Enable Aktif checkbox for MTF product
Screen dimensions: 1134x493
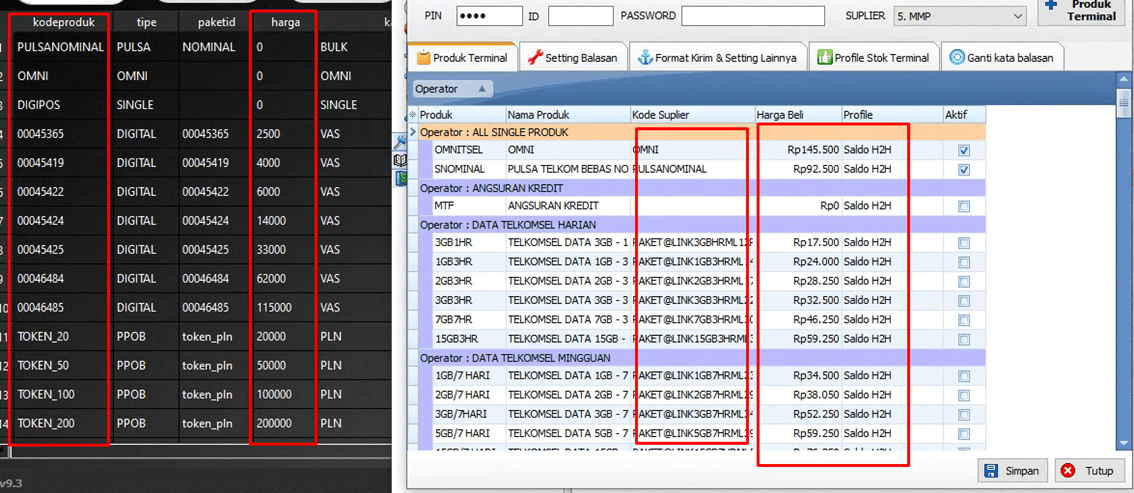963,206
